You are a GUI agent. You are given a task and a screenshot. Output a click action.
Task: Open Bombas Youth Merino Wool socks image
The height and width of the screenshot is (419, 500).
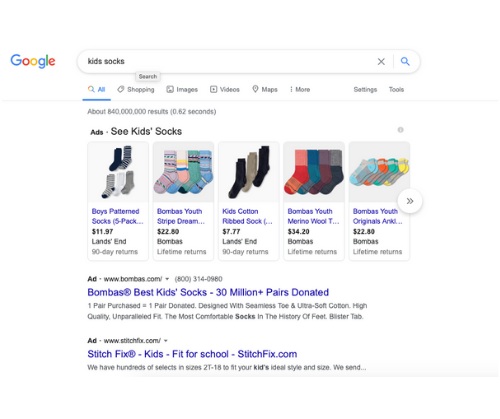click(x=314, y=172)
